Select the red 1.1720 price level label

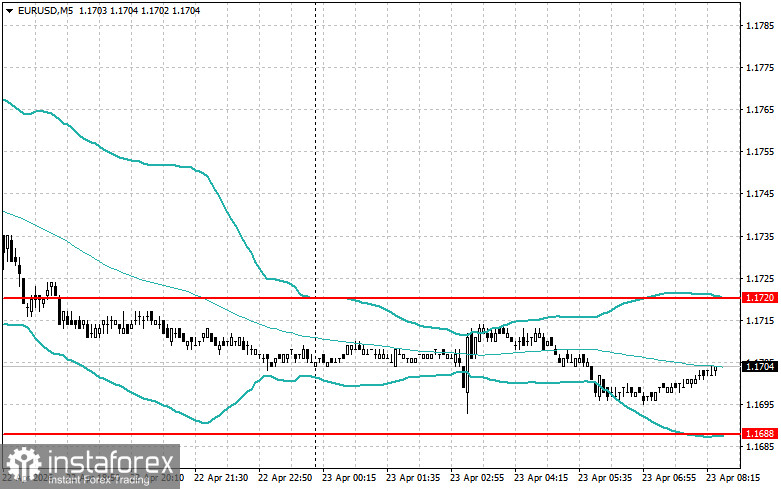coord(760,298)
